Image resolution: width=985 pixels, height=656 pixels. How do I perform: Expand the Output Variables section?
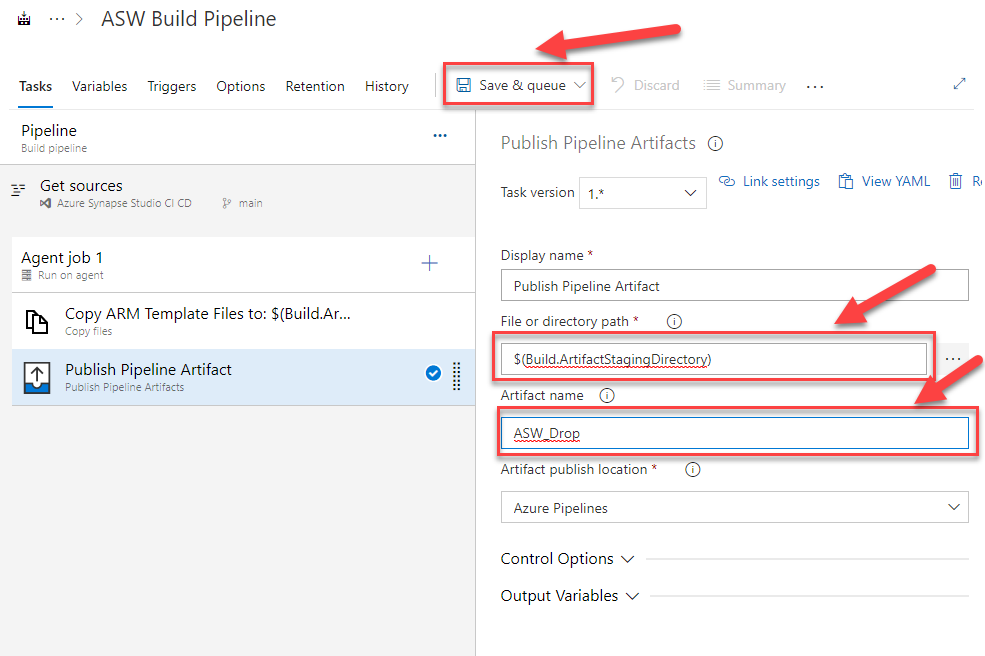tap(570, 596)
